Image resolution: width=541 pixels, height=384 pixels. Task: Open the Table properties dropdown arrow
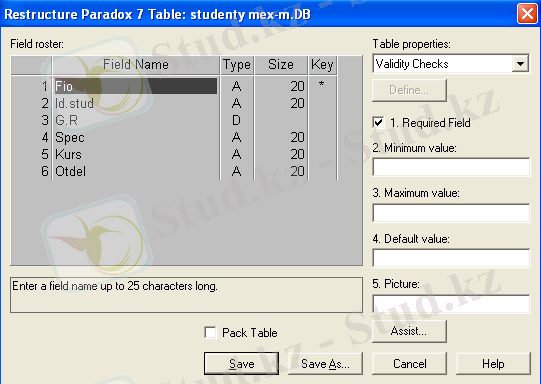[x=520, y=64]
